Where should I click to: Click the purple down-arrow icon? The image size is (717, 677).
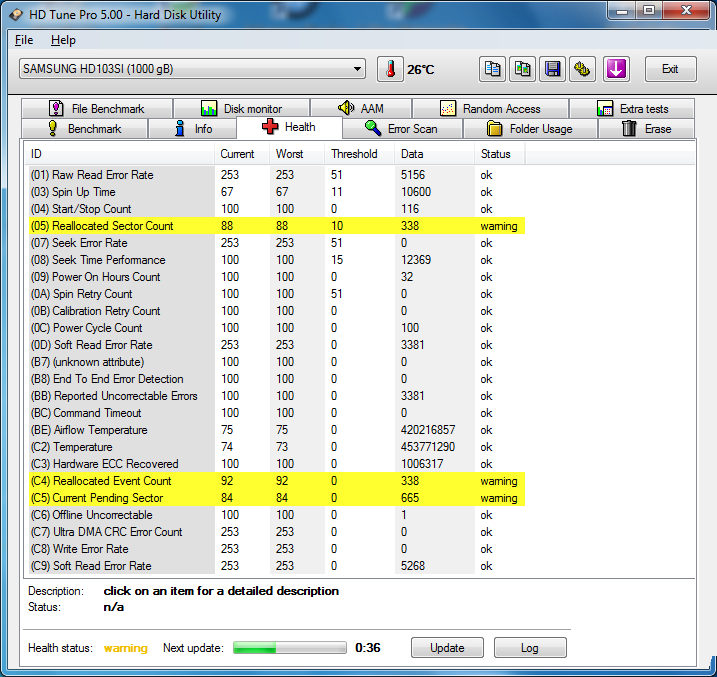[616, 69]
